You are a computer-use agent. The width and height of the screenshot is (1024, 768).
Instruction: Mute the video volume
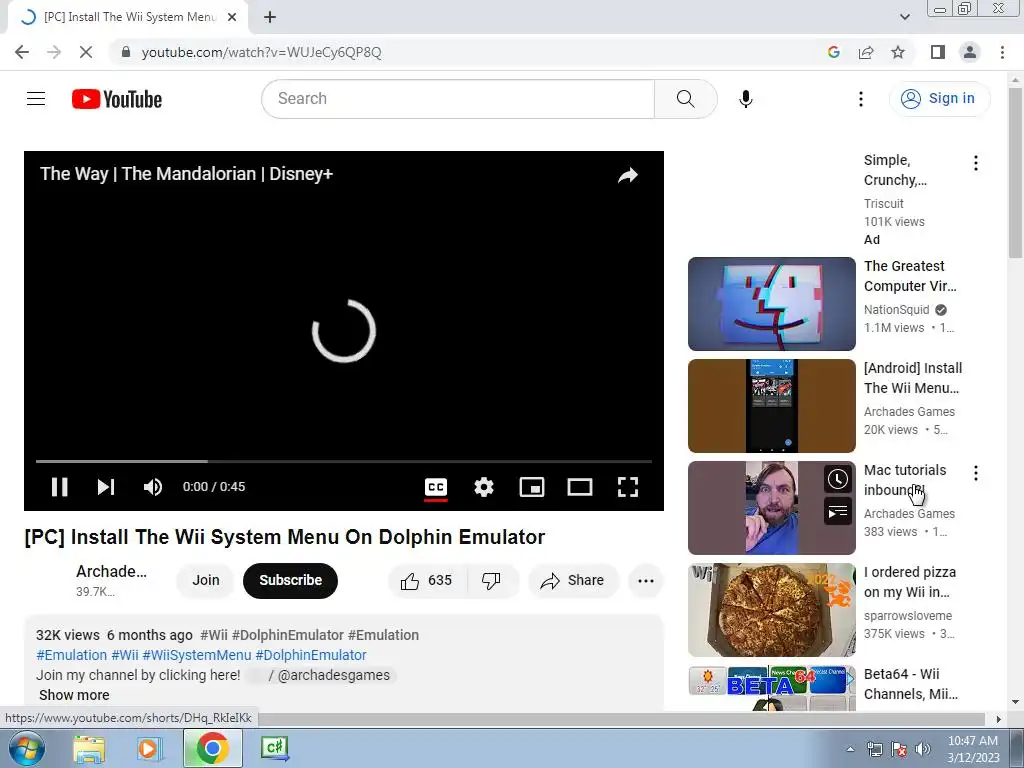pos(153,487)
